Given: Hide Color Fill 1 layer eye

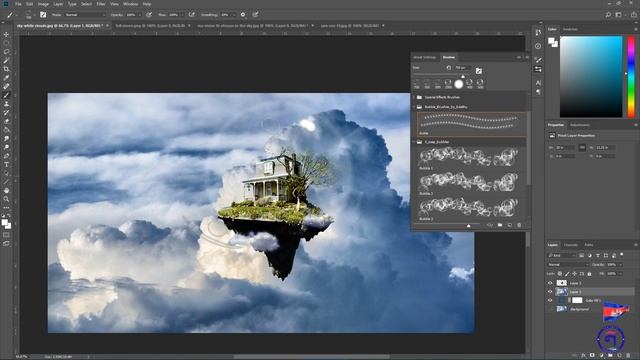Looking at the screenshot, I should [x=550, y=300].
